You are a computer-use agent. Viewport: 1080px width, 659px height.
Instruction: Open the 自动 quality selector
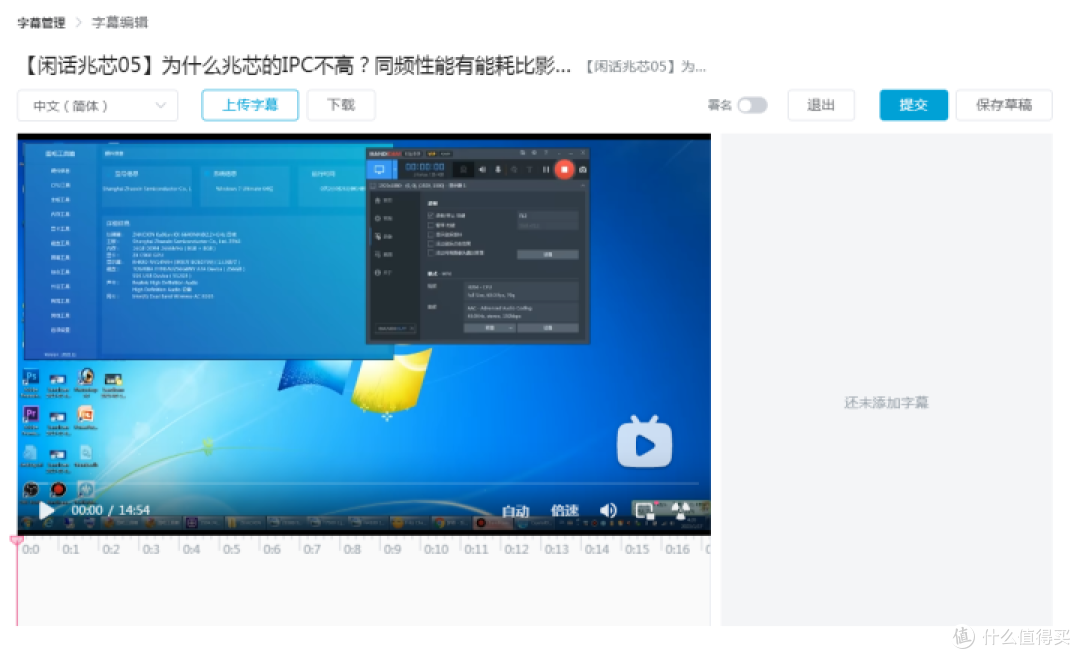click(515, 511)
